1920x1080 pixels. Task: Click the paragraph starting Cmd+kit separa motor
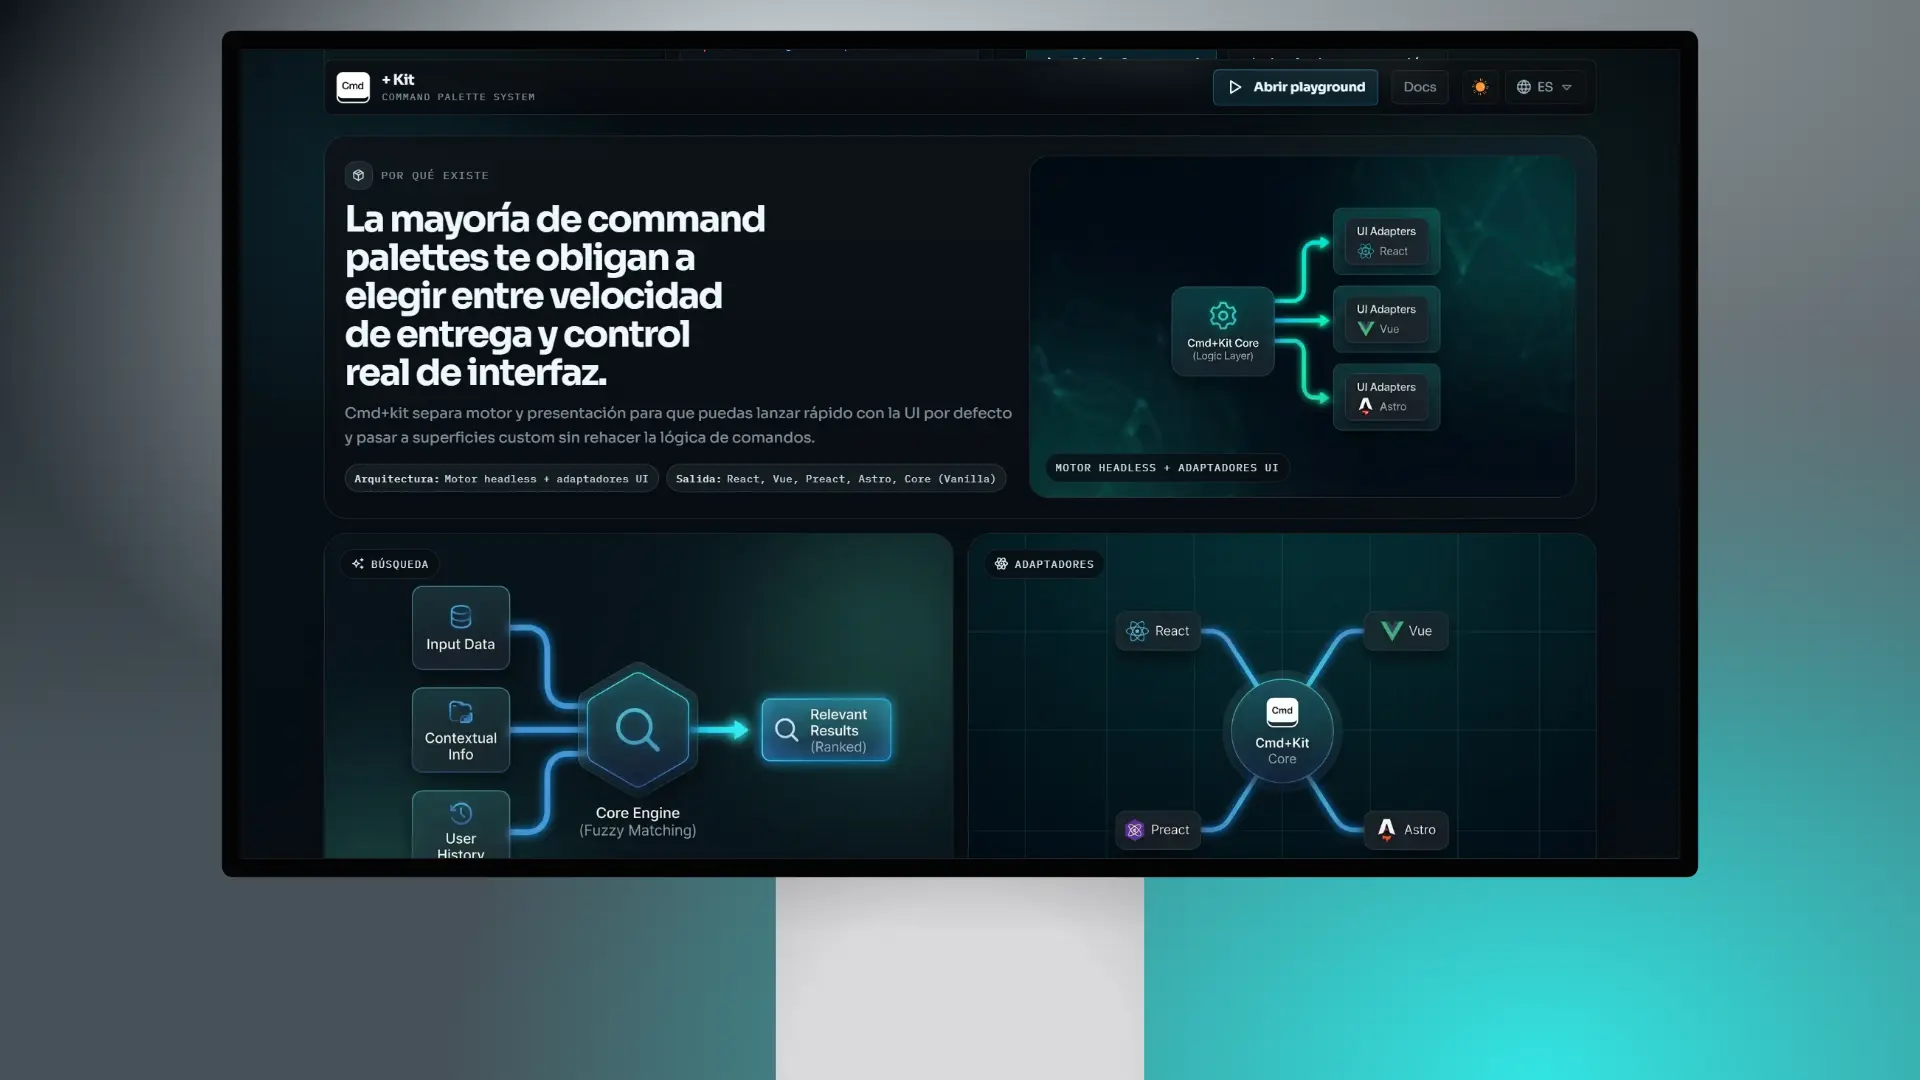[678, 425]
